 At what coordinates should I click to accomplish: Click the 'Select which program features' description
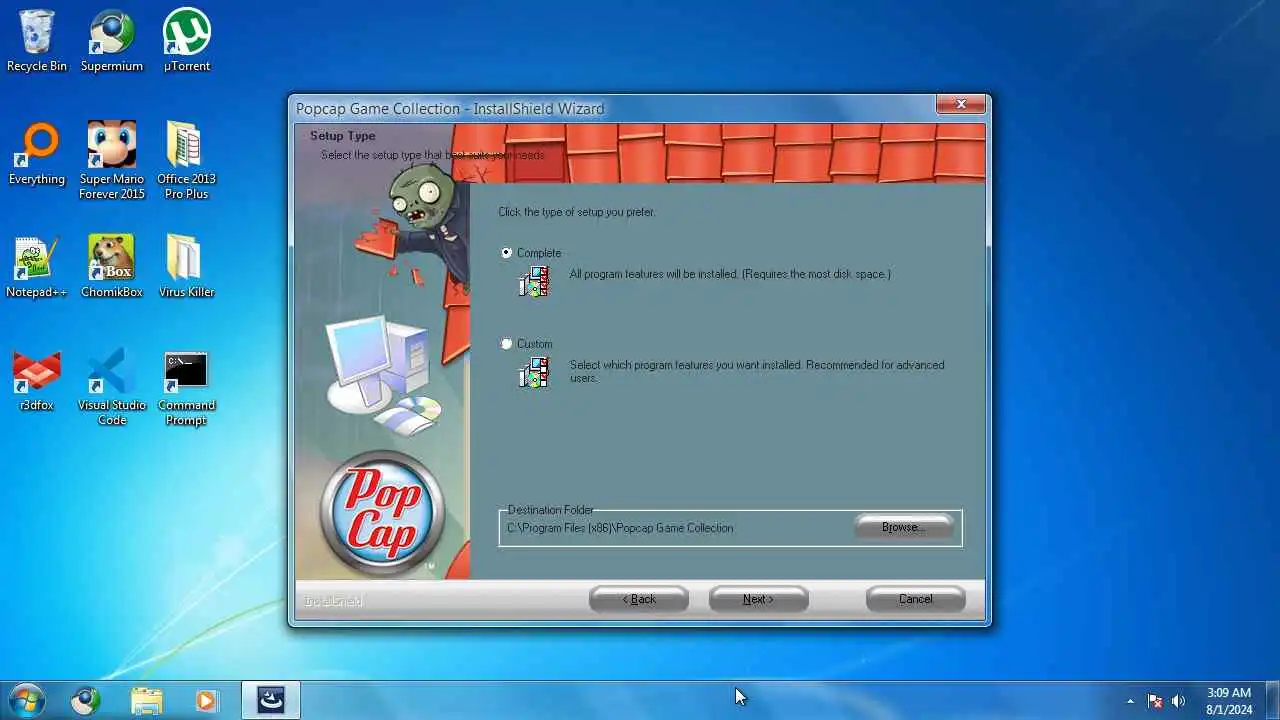pyautogui.click(x=757, y=371)
